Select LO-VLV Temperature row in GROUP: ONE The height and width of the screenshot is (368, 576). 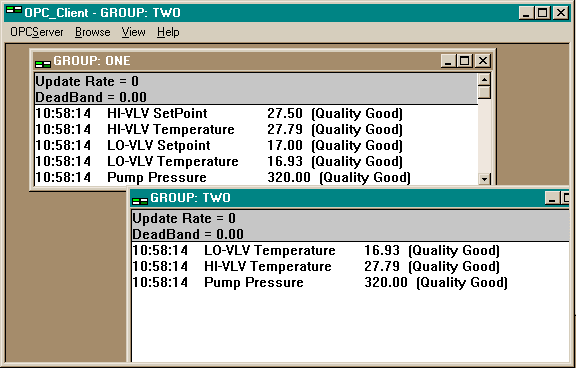coord(256,162)
